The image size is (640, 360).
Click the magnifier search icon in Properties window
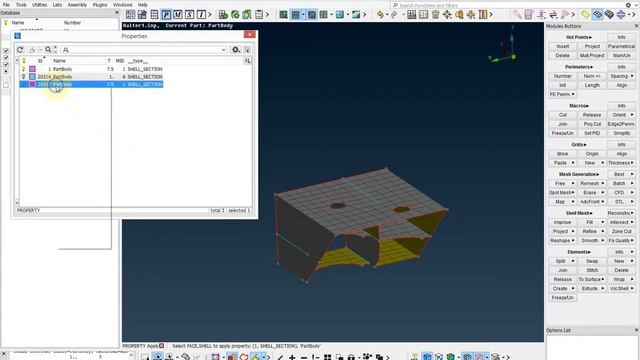48,49
